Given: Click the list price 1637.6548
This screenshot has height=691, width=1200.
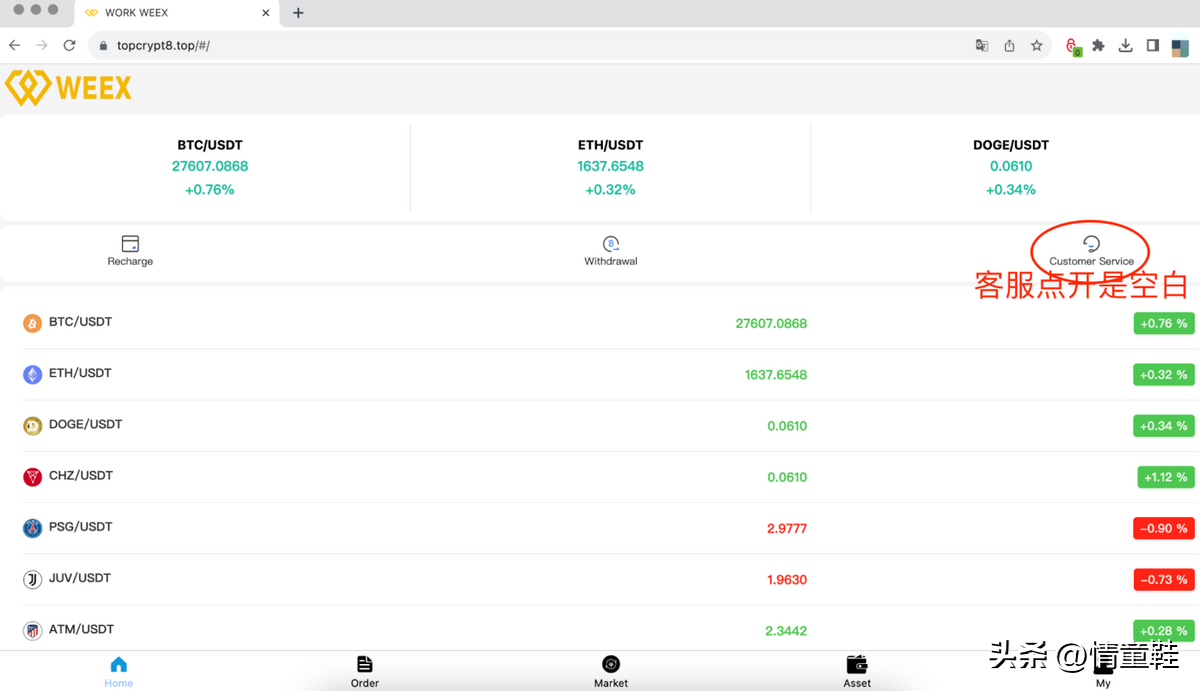Looking at the screenshot, I should (776, 375).
